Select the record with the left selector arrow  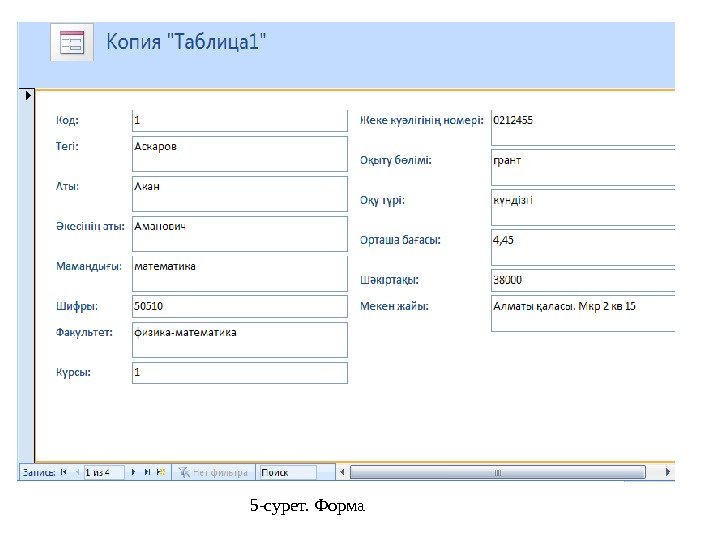coord(28,96)
